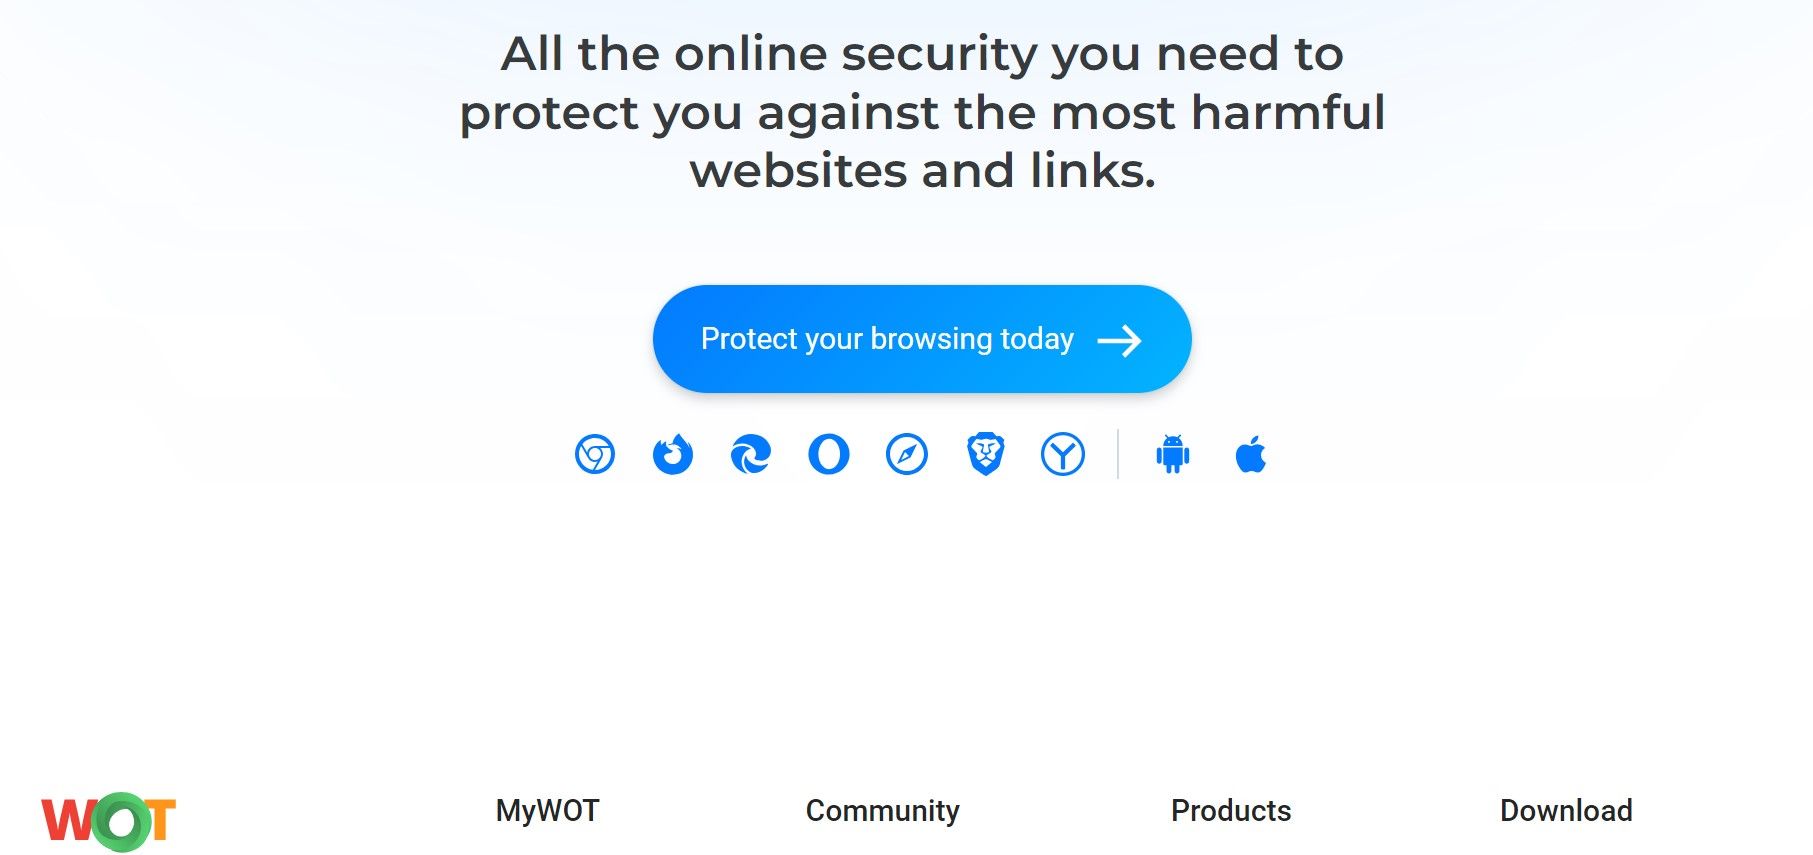Image resolution: width=1813 pixels, height=855 pixels.
Task: Open the MyWOT menu item
Action: tap(546, 811)
